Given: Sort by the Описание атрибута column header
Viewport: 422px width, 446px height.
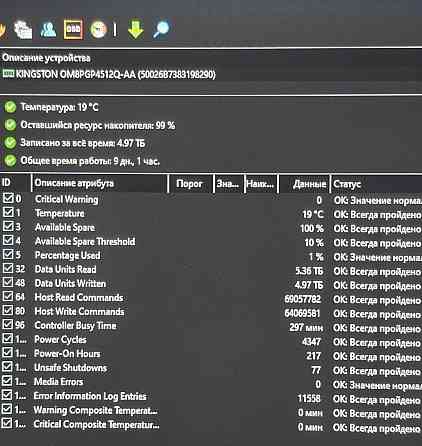Looking at the screenshot, I should click(100, 183).
